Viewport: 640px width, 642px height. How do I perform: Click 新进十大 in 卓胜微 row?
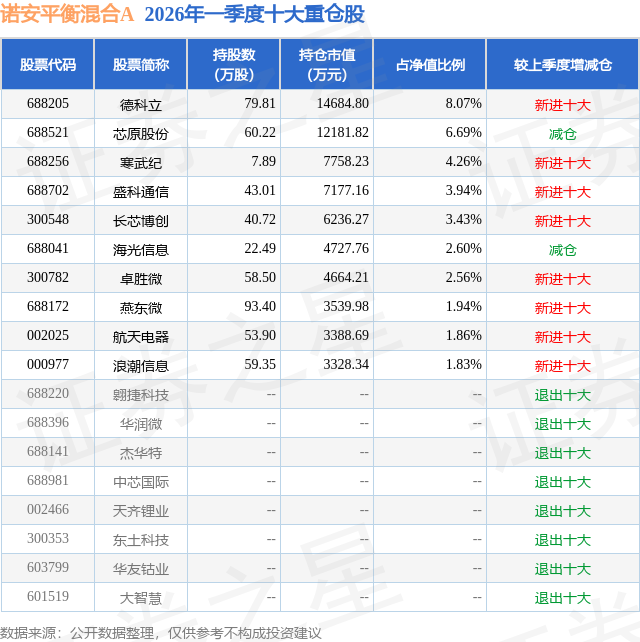coord(563,279)
